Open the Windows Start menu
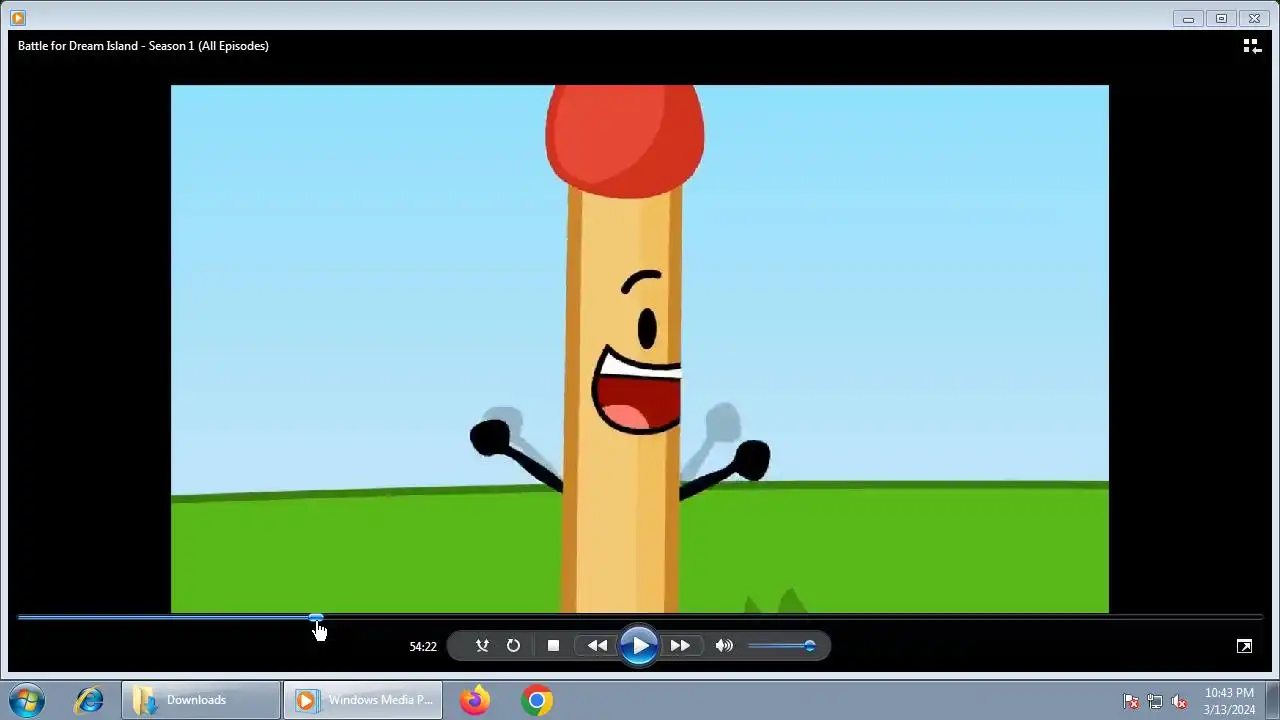 point(27,700)
